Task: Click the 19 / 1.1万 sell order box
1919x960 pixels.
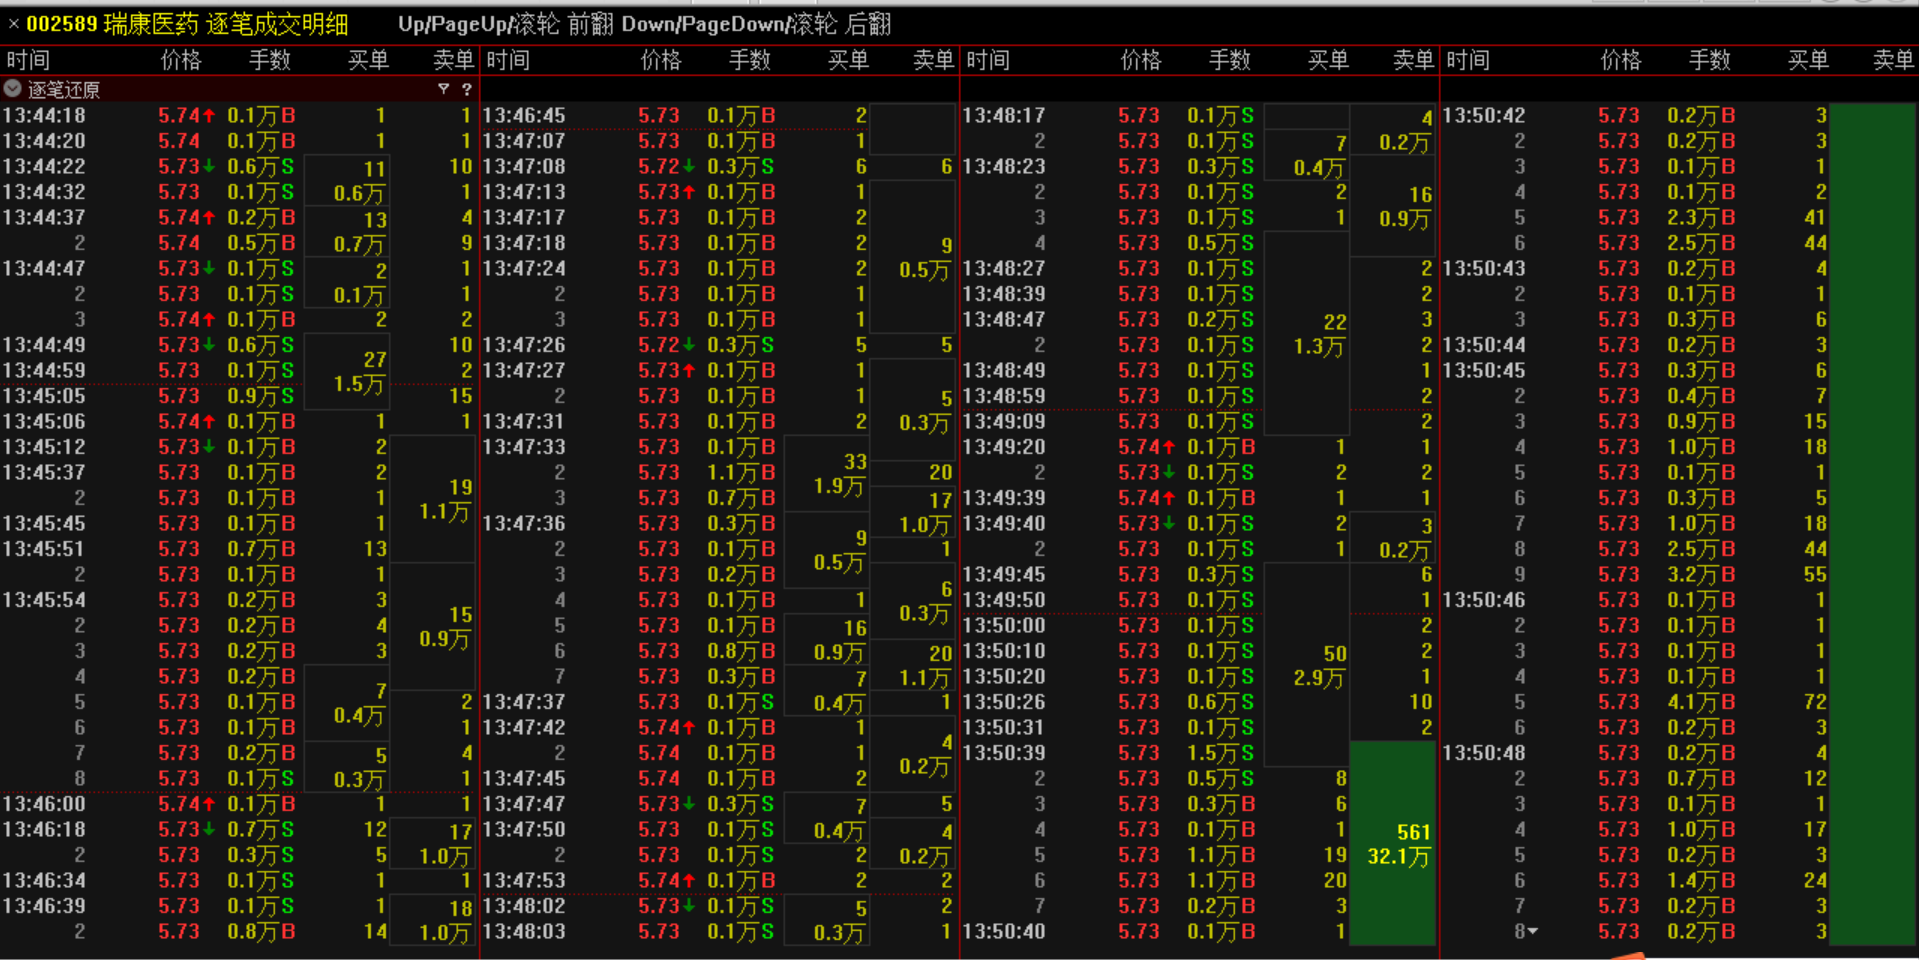Action: tap(432, 499)
